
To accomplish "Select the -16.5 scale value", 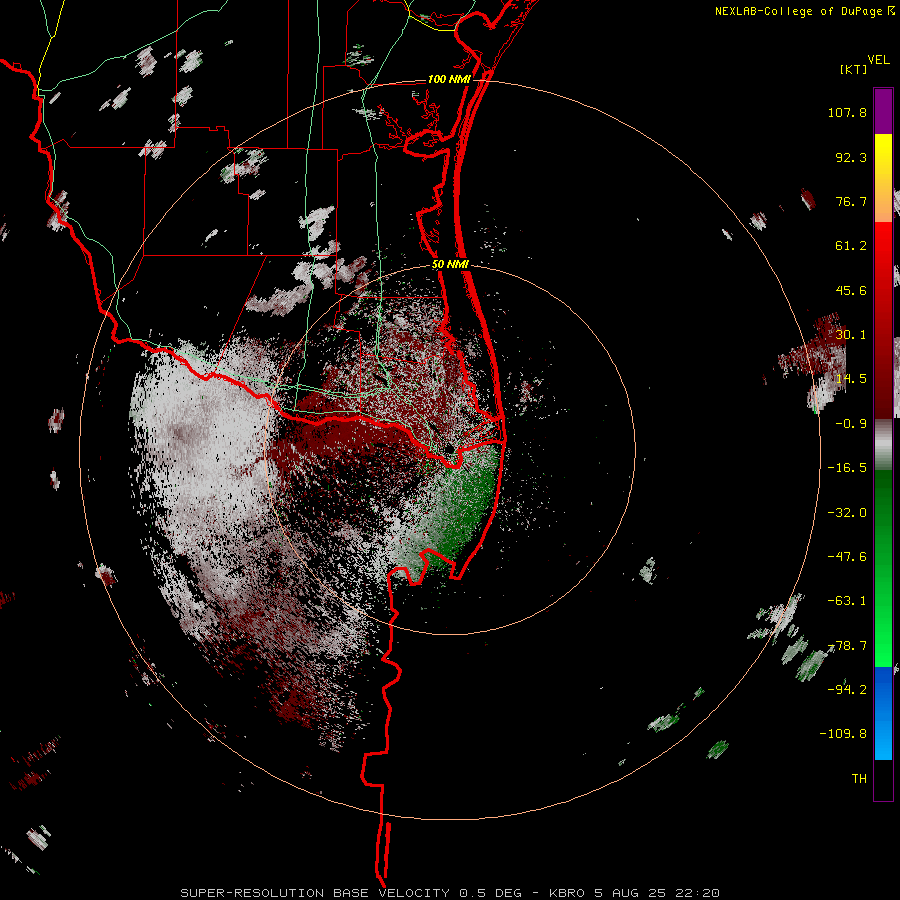I will (847, 468).
